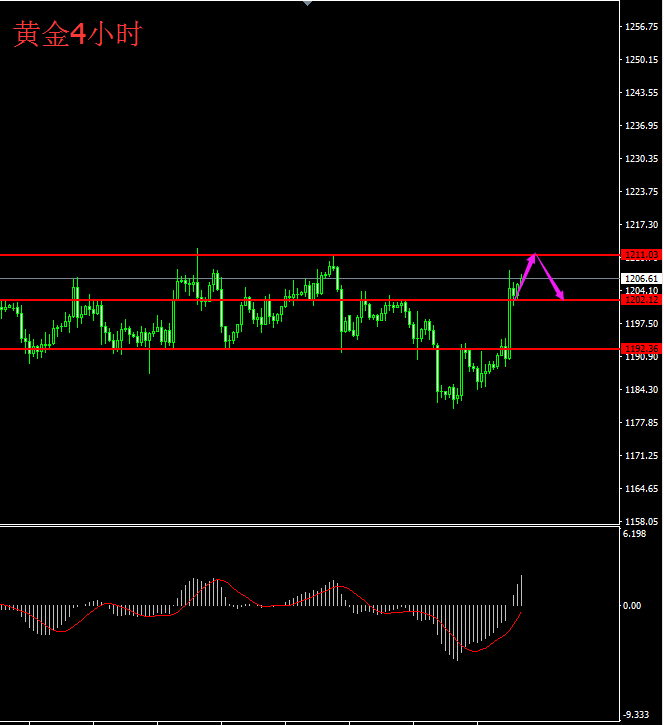
Task: Click the 1184.30 price axis value
Action: (x=641, y=390)
